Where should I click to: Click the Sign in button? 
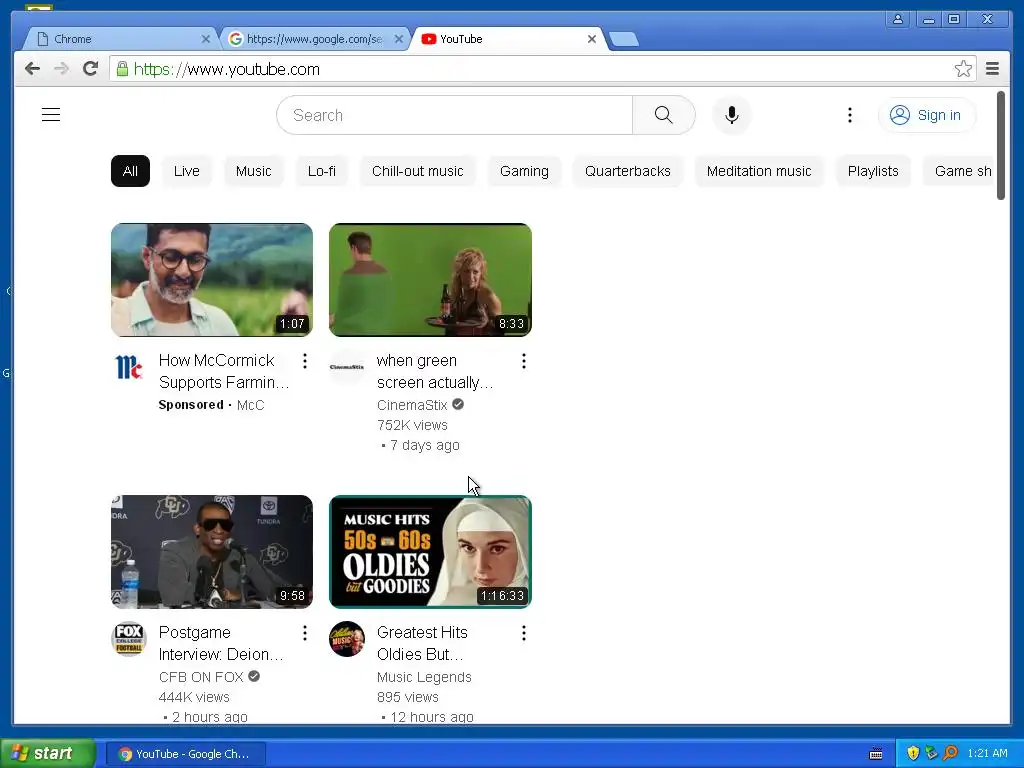(926, 115)
